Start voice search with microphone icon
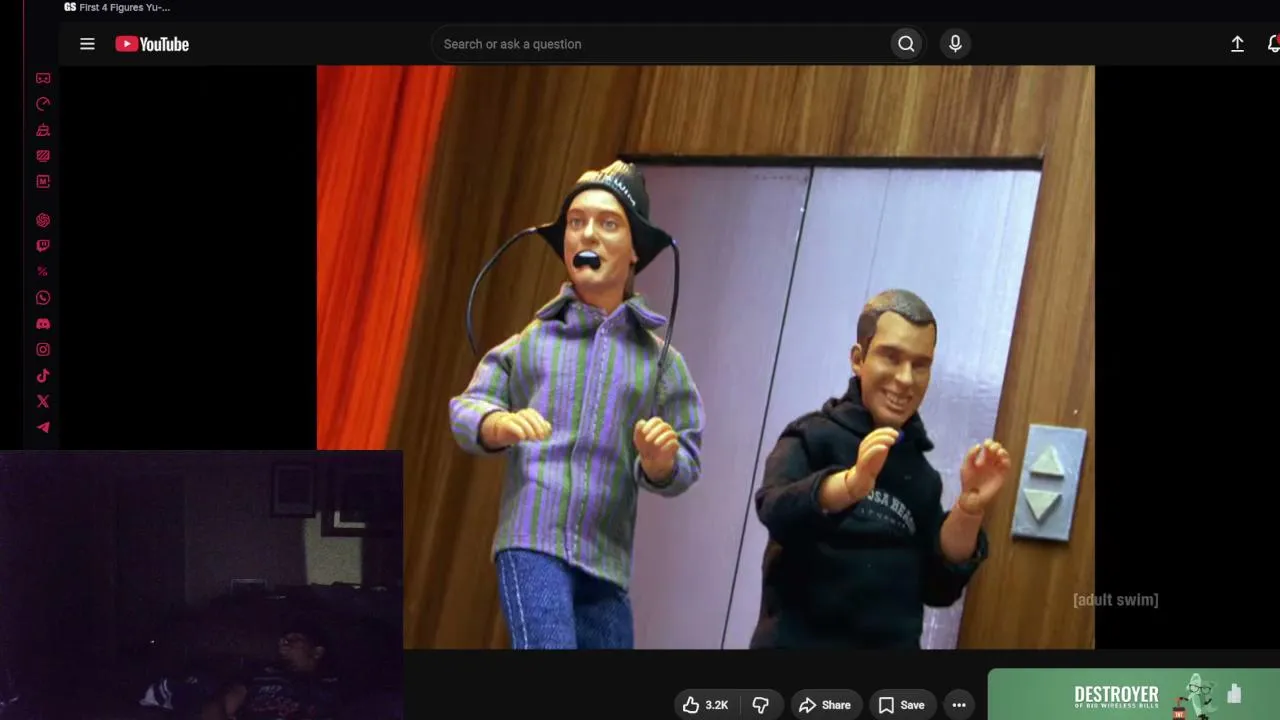The image size is (1280, 720). [955, 44]
